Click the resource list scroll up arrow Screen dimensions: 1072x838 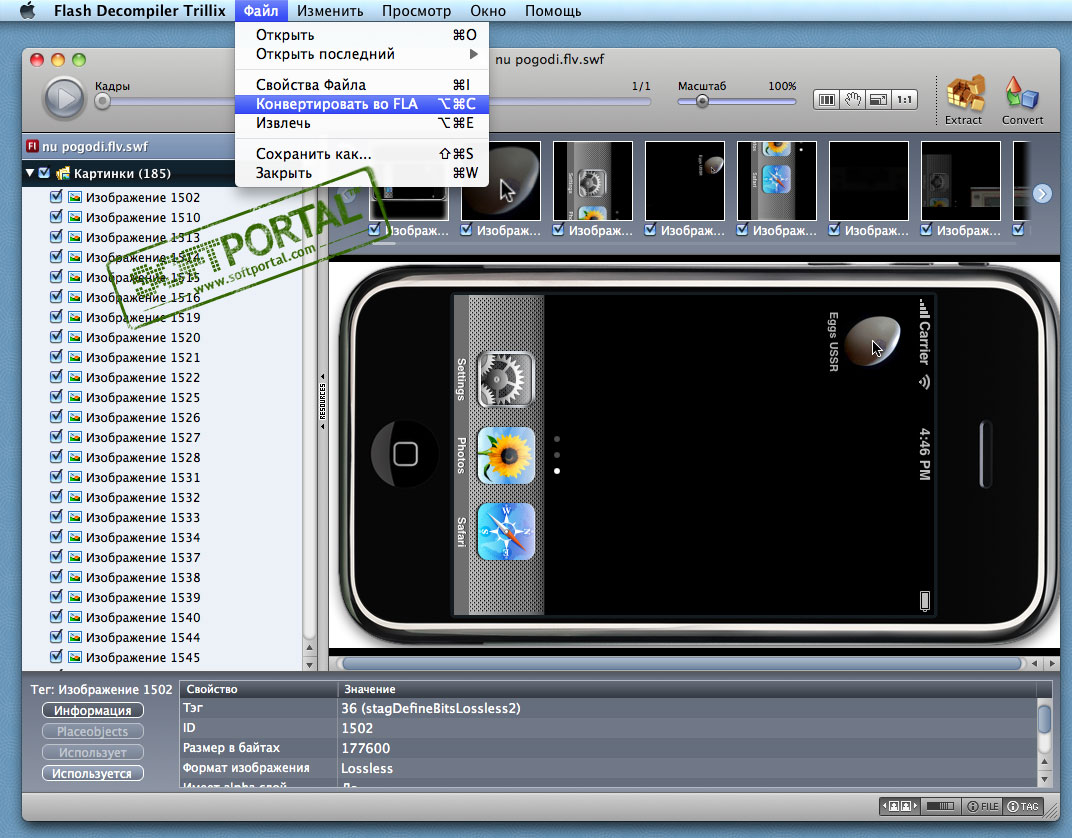[310, 647]
